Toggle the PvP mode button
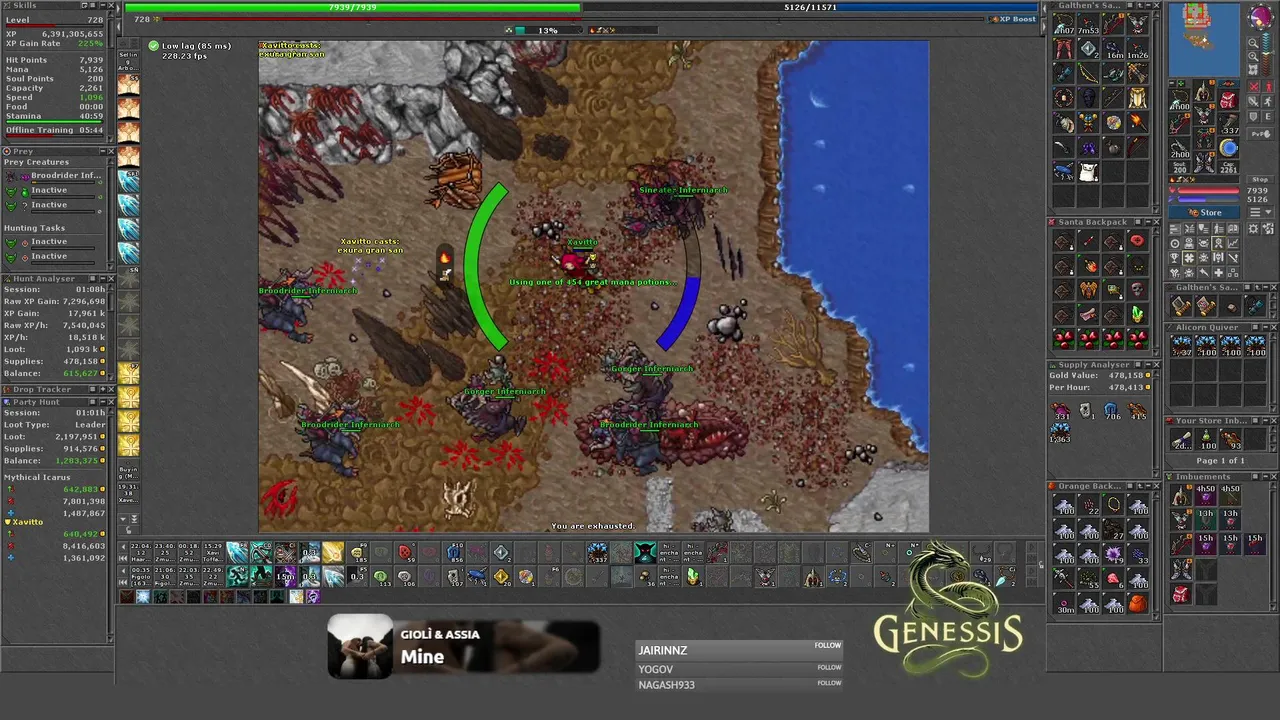 point(1261,134)
